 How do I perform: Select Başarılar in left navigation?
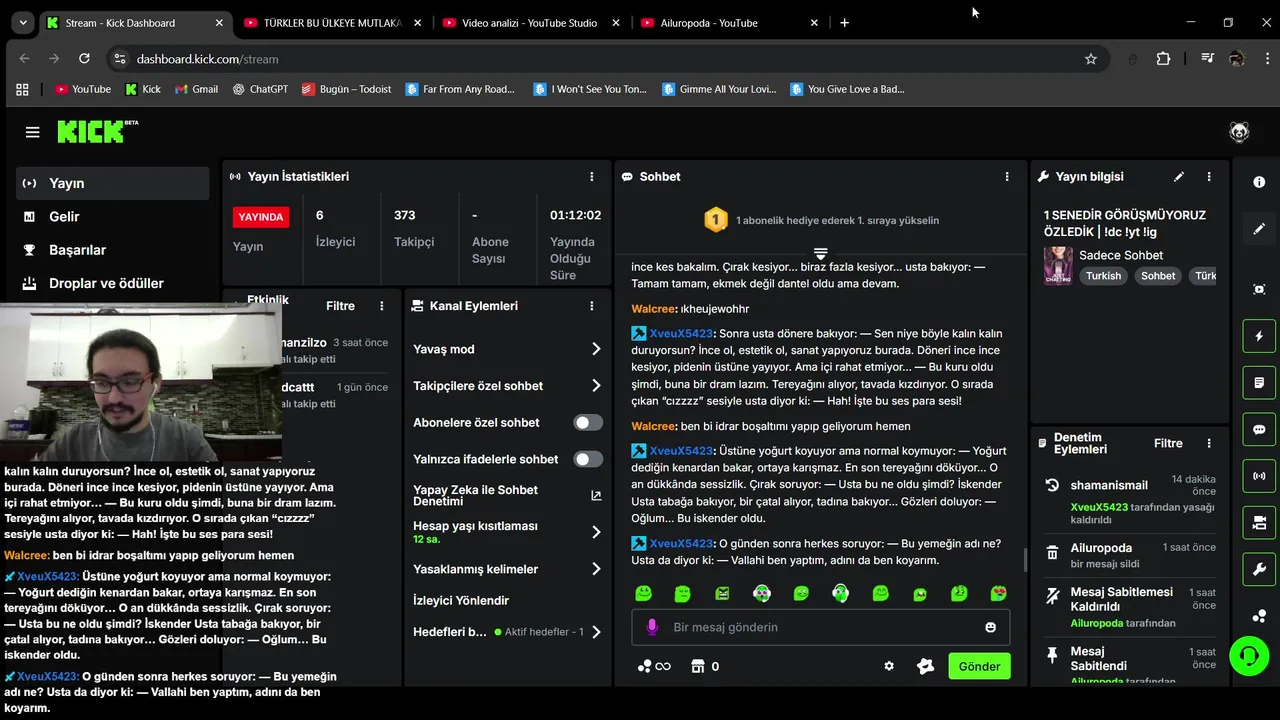click(112, 250)
